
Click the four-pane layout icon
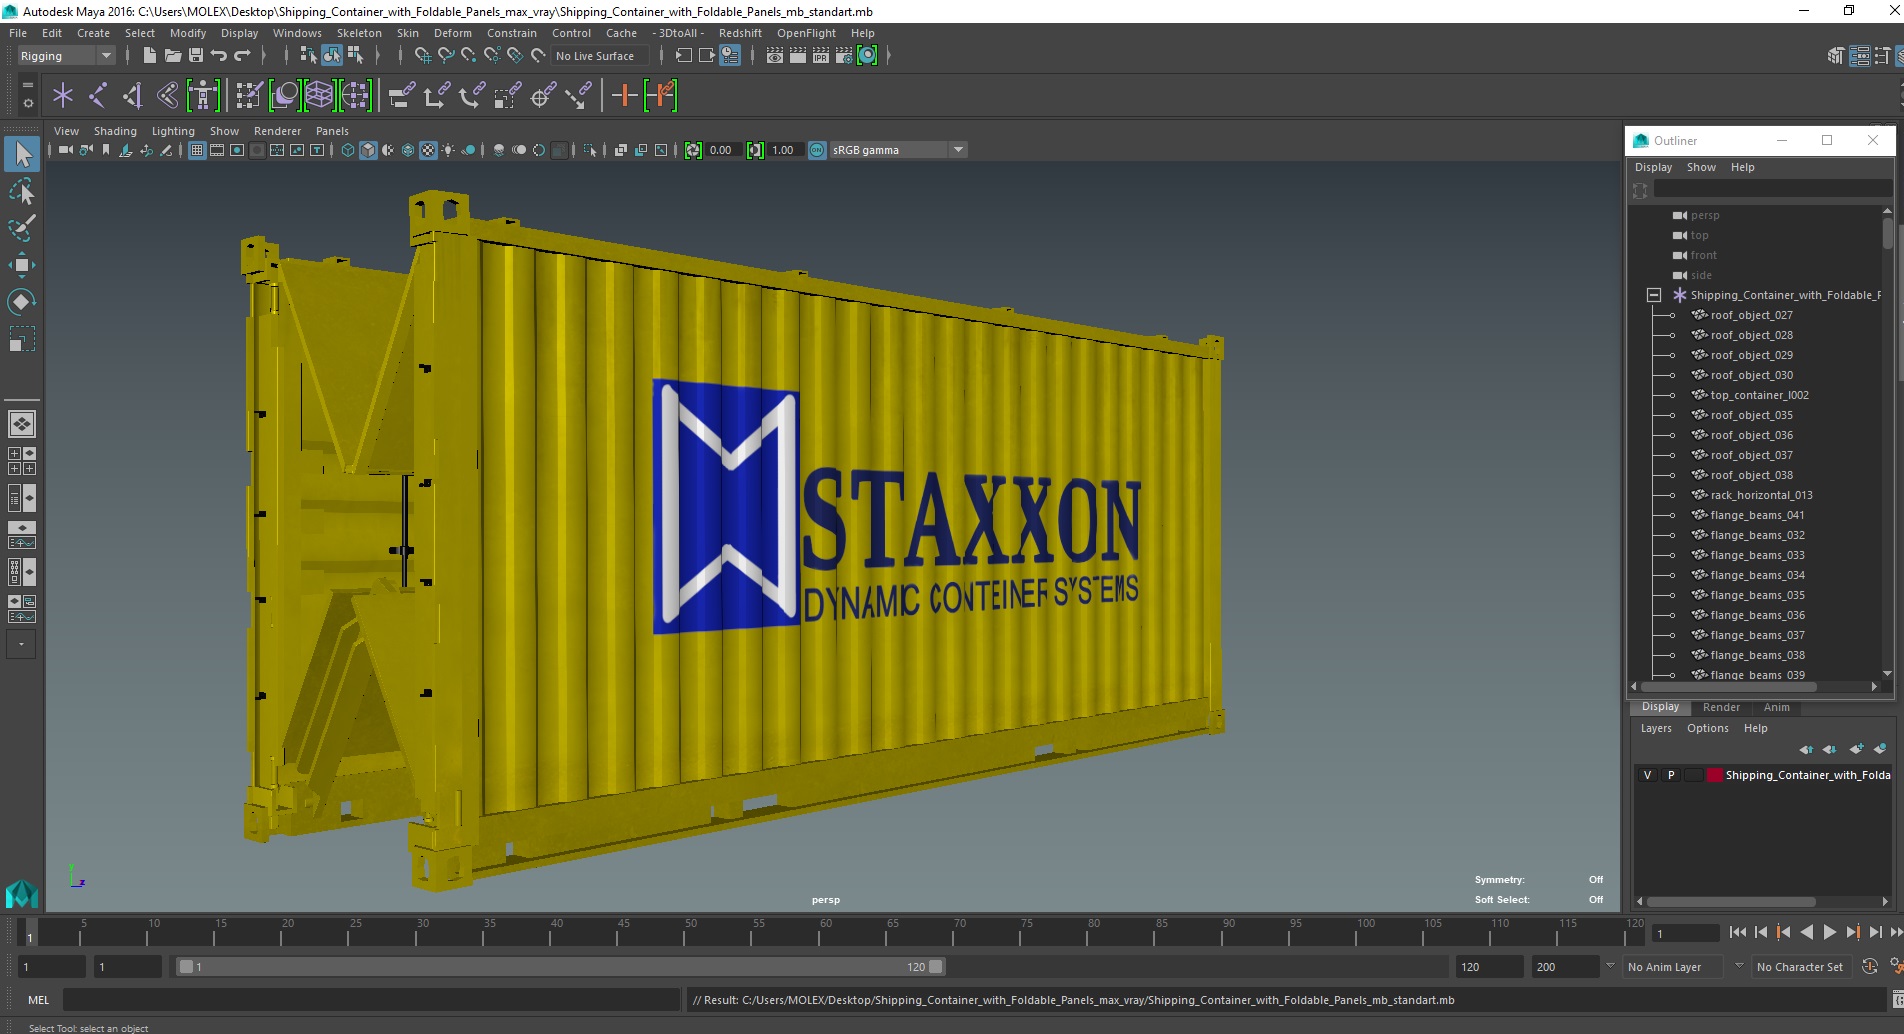22,461
